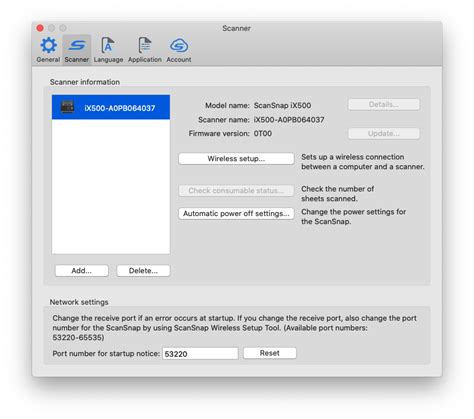Click the 'Port number for startup notice:' label
Viewport: 474px width, 419px height.
pos(106,353)
